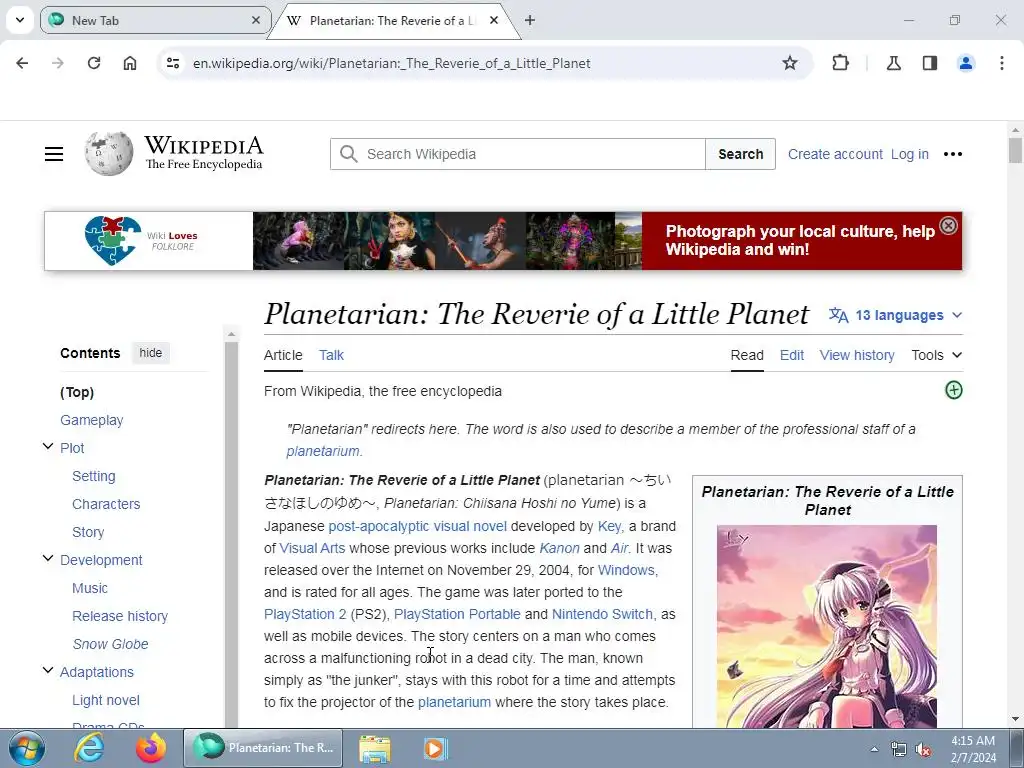Open the user profile icon

click(x=966, y=63)
